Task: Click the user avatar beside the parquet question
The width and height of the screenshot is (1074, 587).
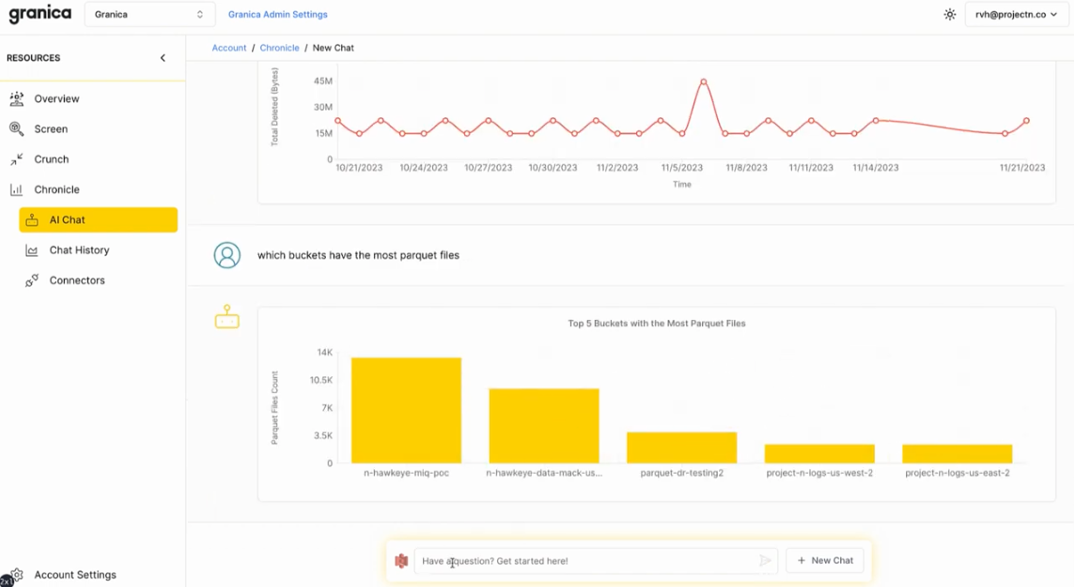Action: pos(227,255)
